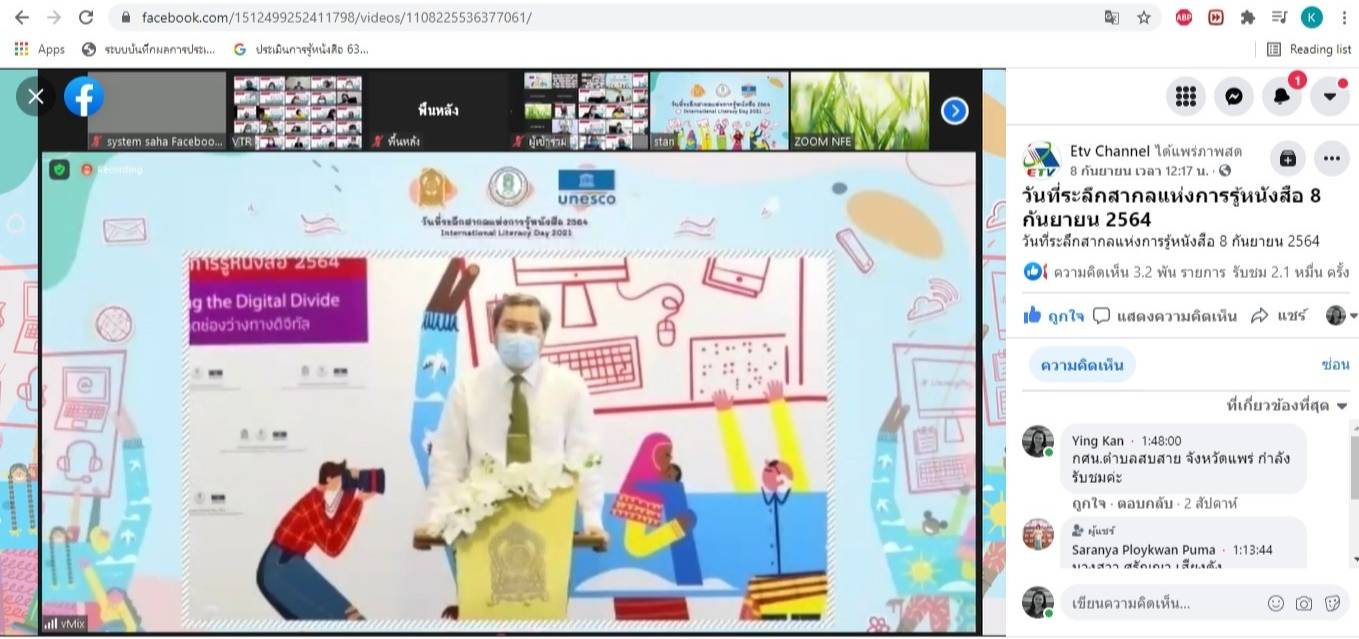The image size is (1359, 639).
Task: Open Saranya Ploykwan Puma's profile
Action: (1143, 550)
